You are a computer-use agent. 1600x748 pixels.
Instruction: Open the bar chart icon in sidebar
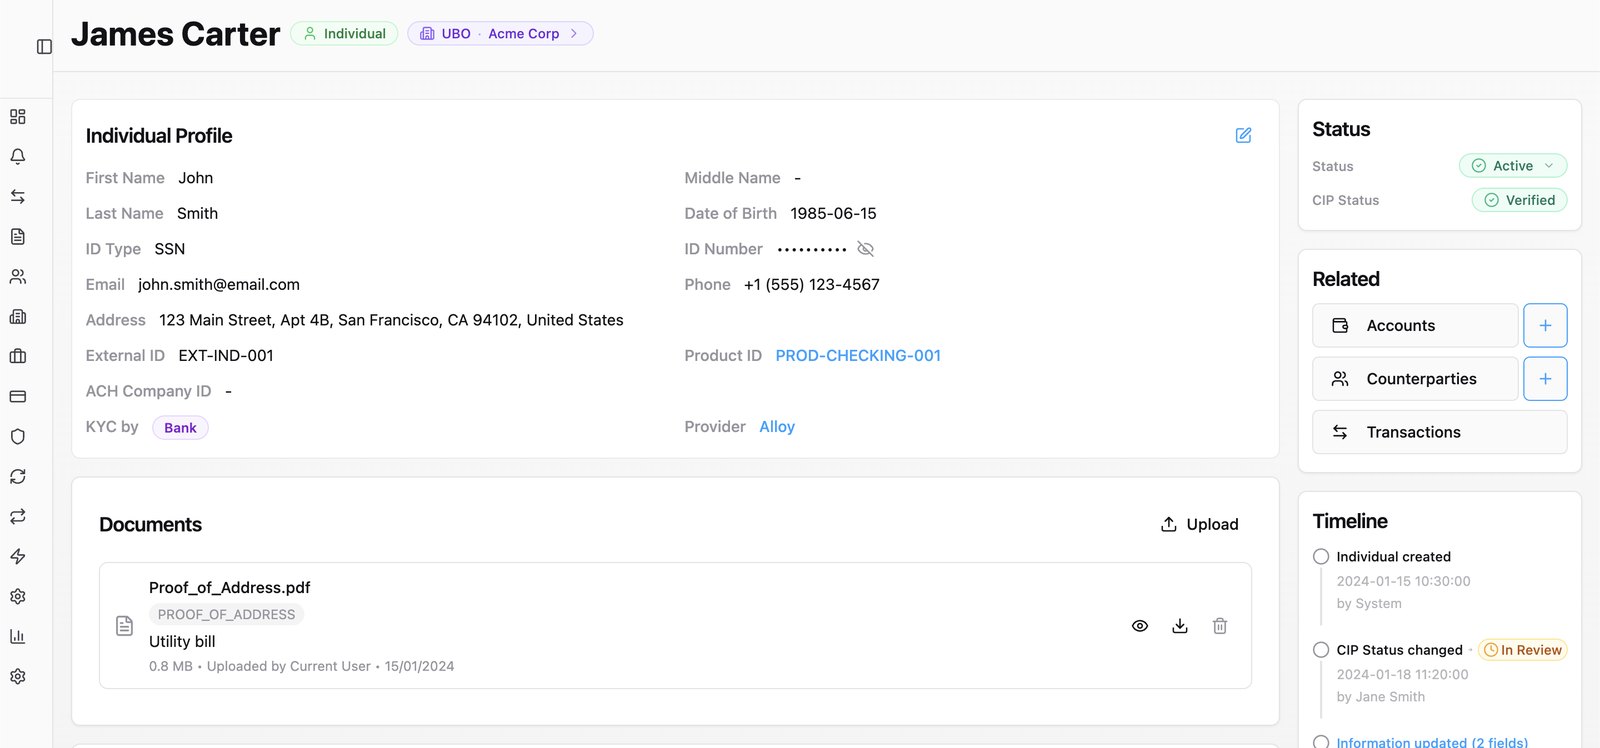point(18,637)
